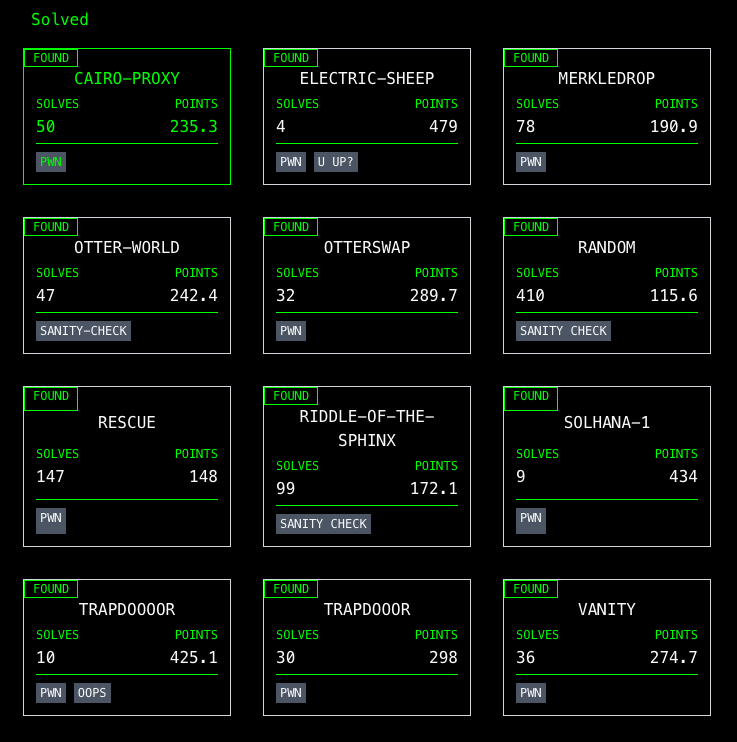Select the VANITY challenge title

click(x=607, y=609)
